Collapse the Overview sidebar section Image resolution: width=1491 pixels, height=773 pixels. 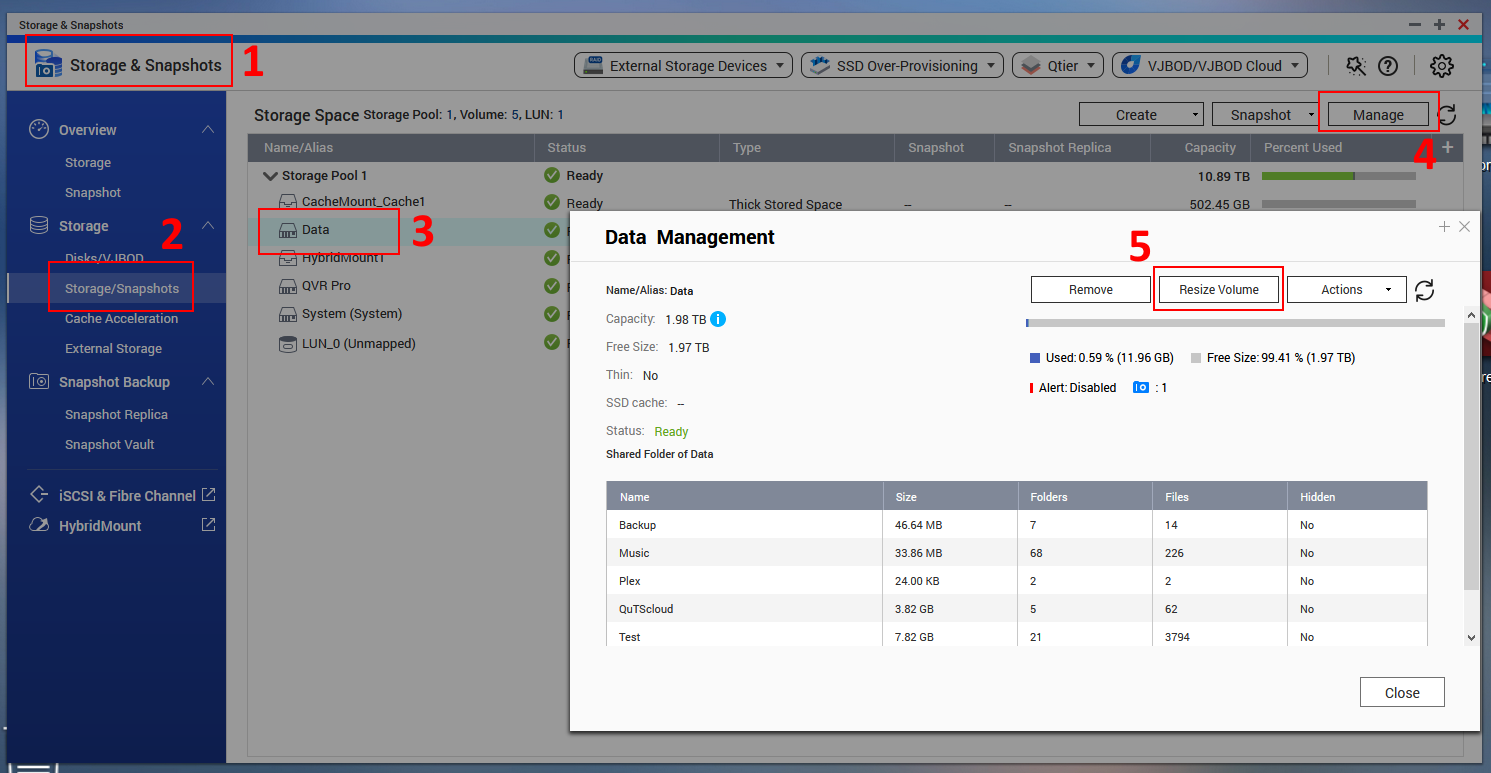pyautogui.click(x=208, y=129)
